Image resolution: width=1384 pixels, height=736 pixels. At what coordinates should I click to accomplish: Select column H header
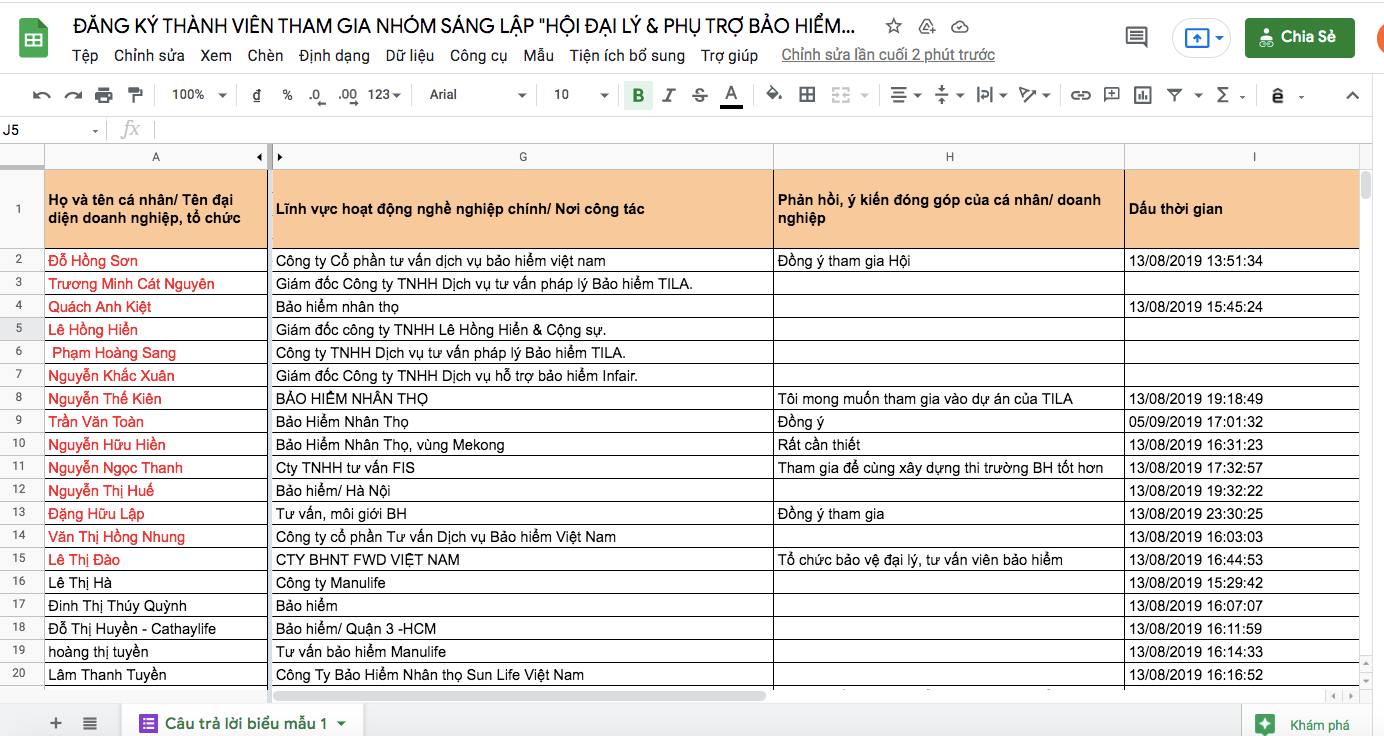point(949,157)
